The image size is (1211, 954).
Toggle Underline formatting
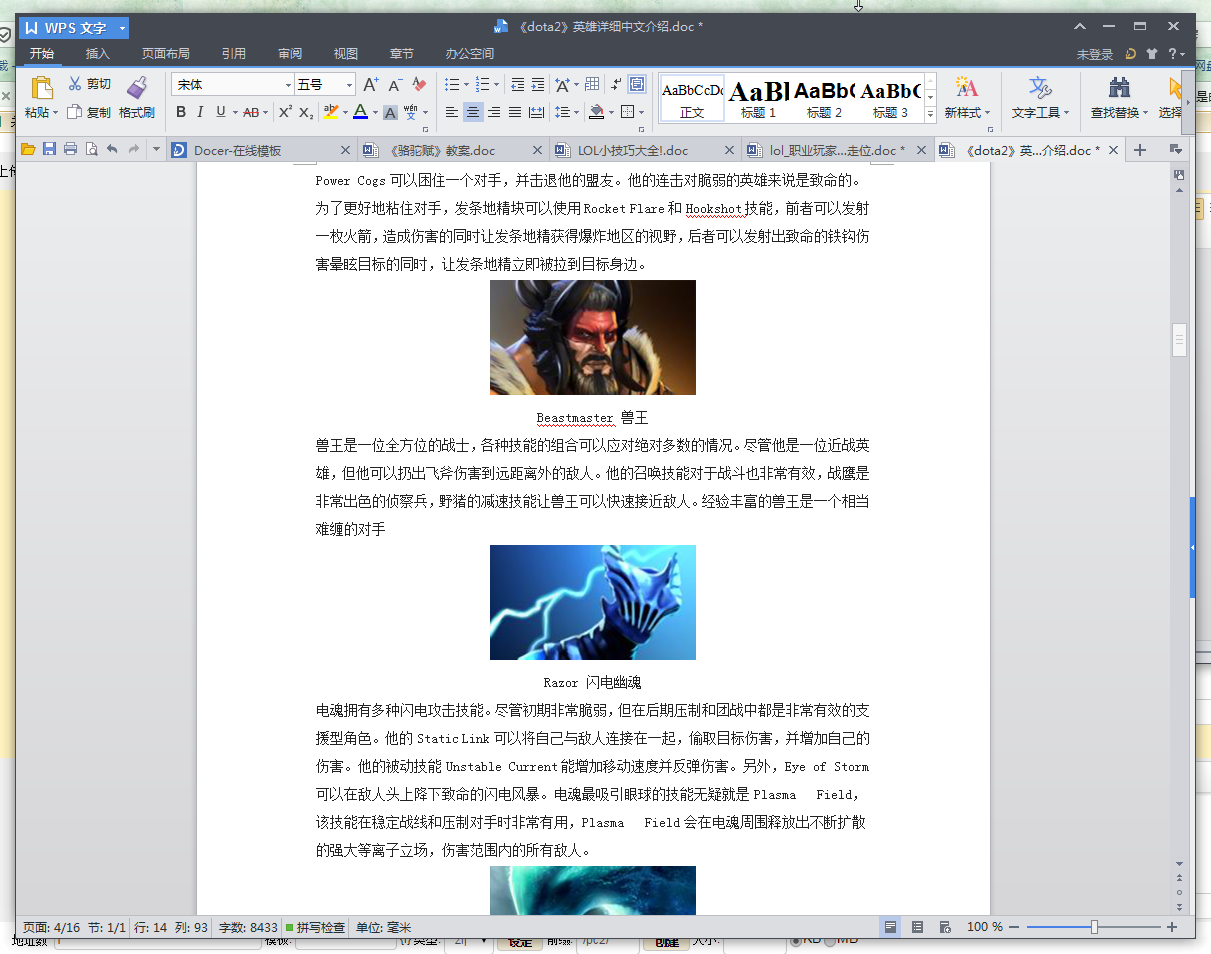[220, 112]
